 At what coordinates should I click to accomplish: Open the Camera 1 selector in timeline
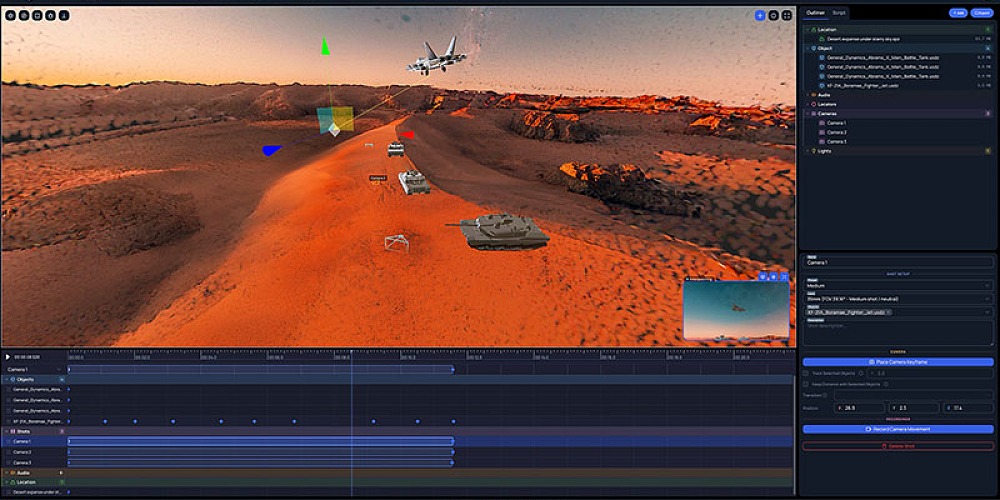point(33,369)
